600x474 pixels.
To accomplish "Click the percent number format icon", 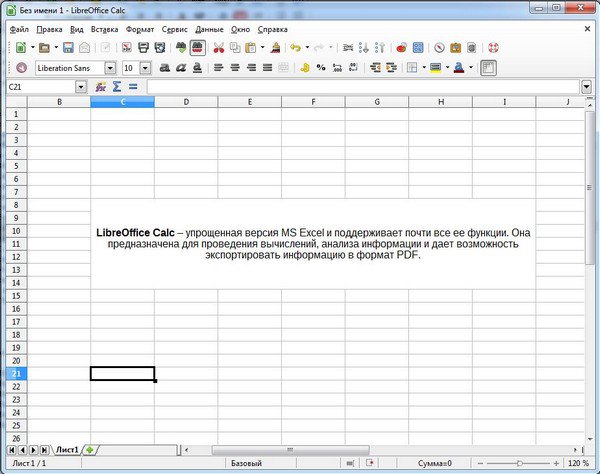I will coord(321,68).
